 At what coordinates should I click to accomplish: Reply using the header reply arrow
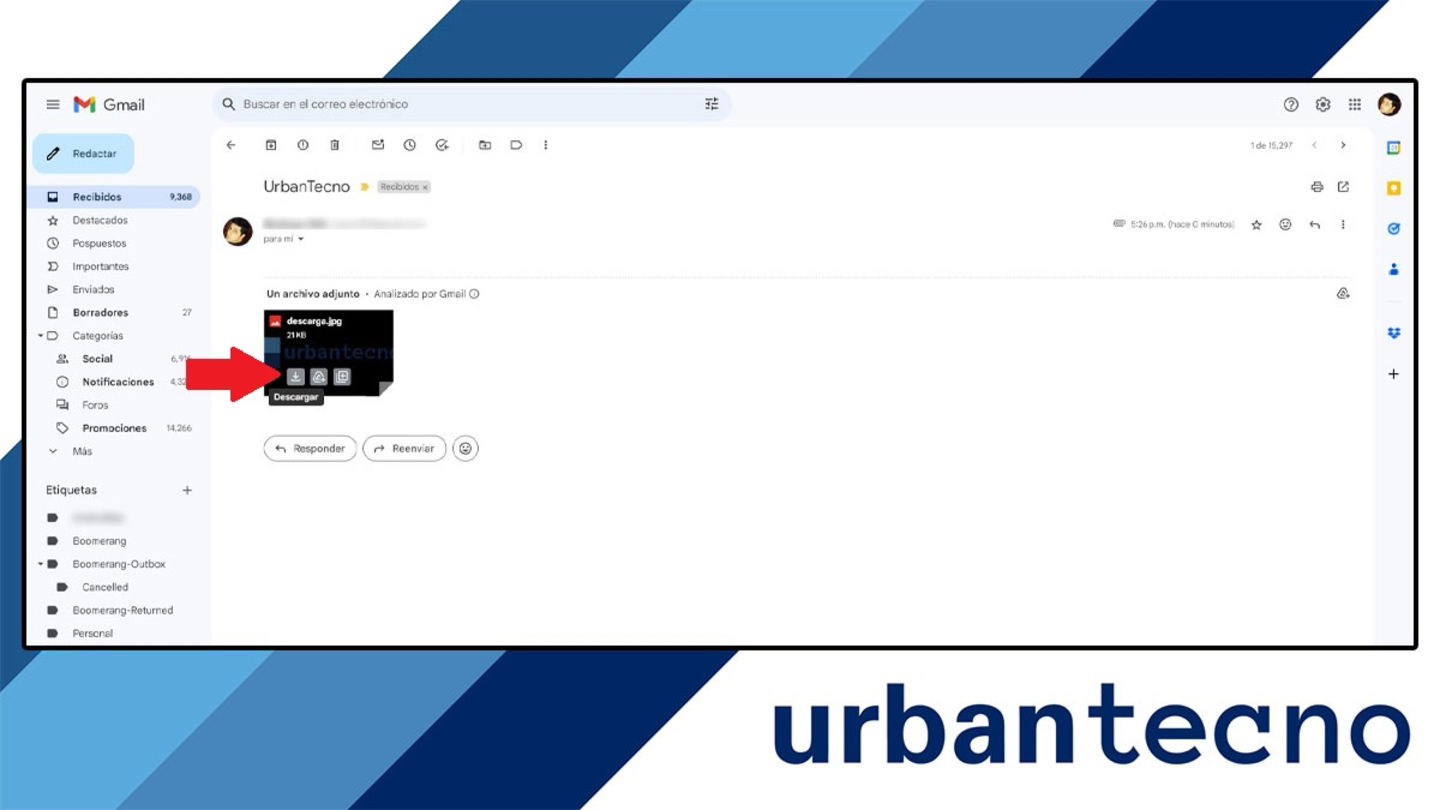[1315, 225]
